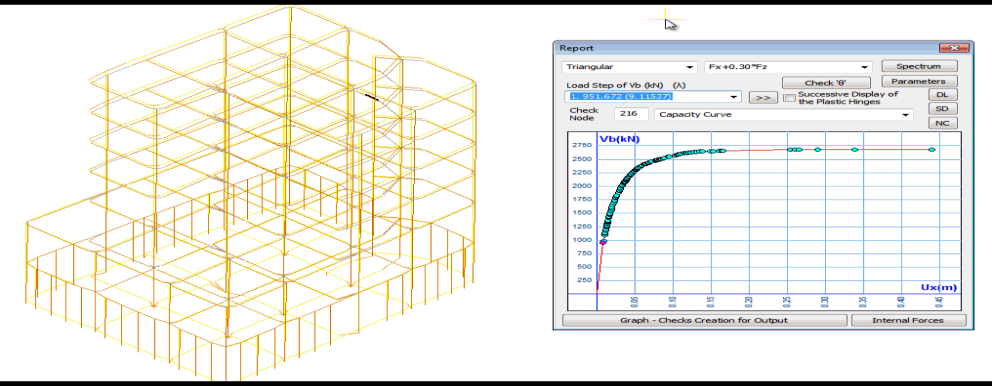Click the >> next load step button
Viewport: 992px width, 386px height.
(x=763, y=98)
